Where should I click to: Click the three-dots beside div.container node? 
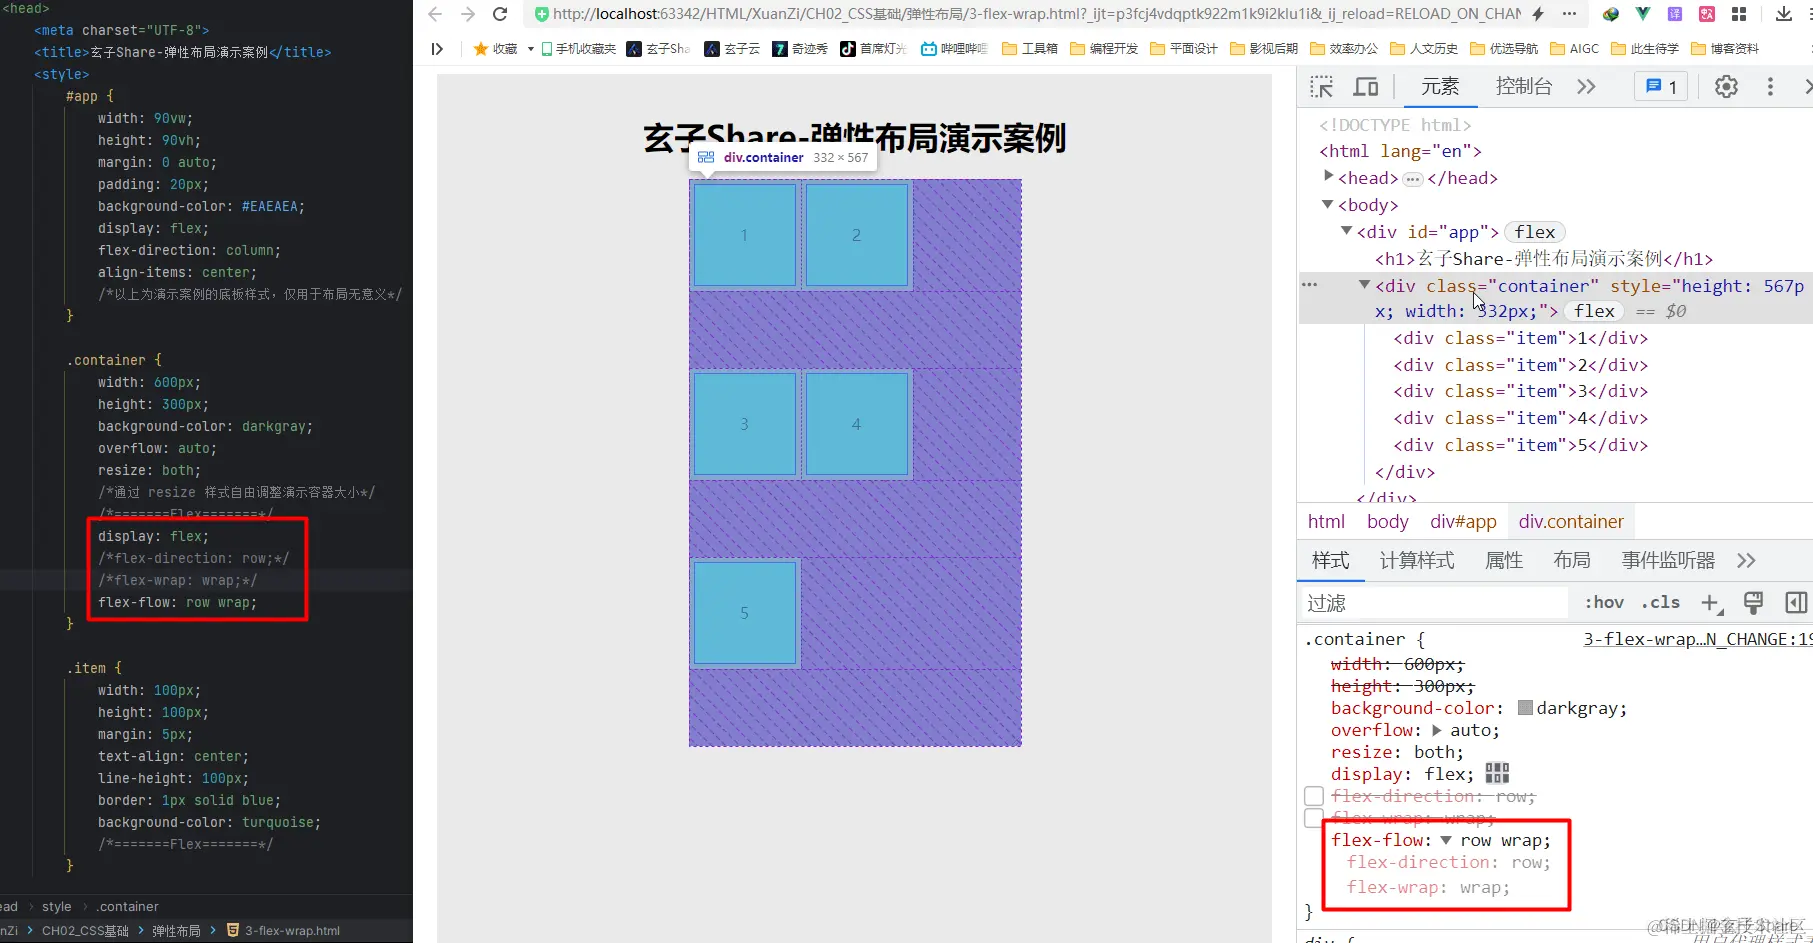click(x=1309, y=285)
